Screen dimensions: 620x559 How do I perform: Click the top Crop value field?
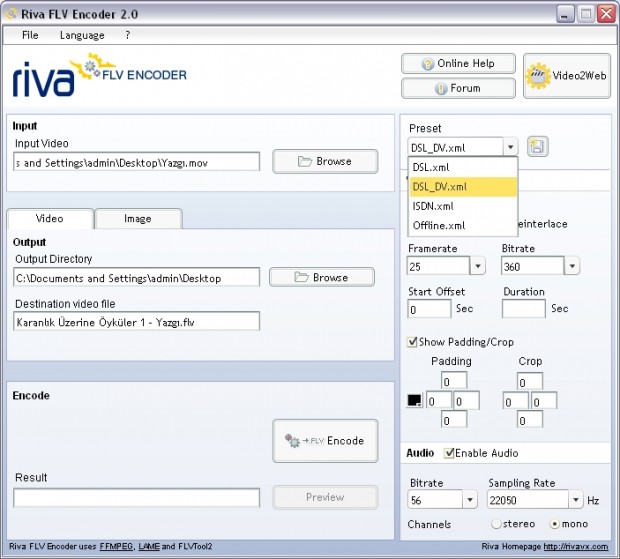tap(530, 381)
